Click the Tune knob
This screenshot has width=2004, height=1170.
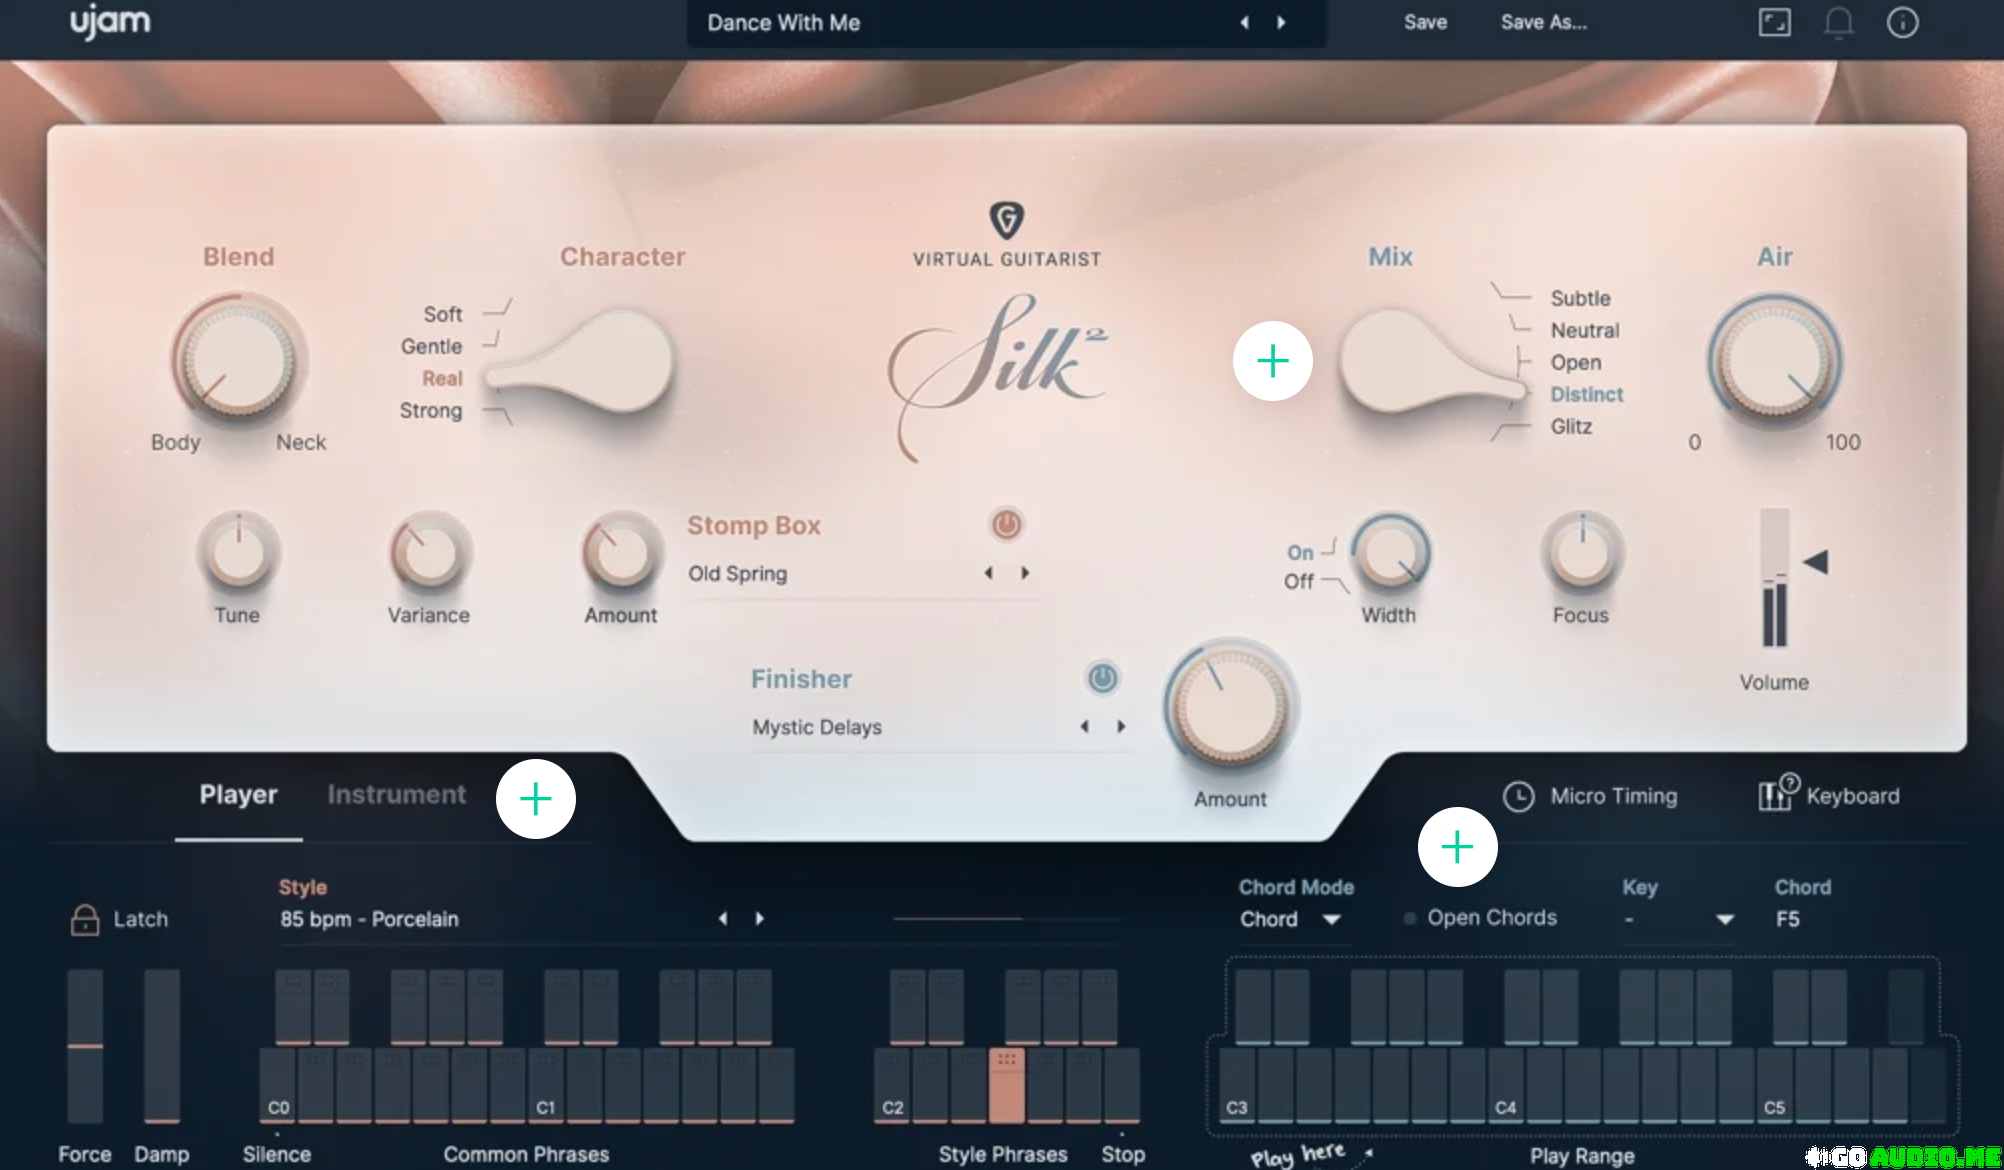(x=238, y=552)
